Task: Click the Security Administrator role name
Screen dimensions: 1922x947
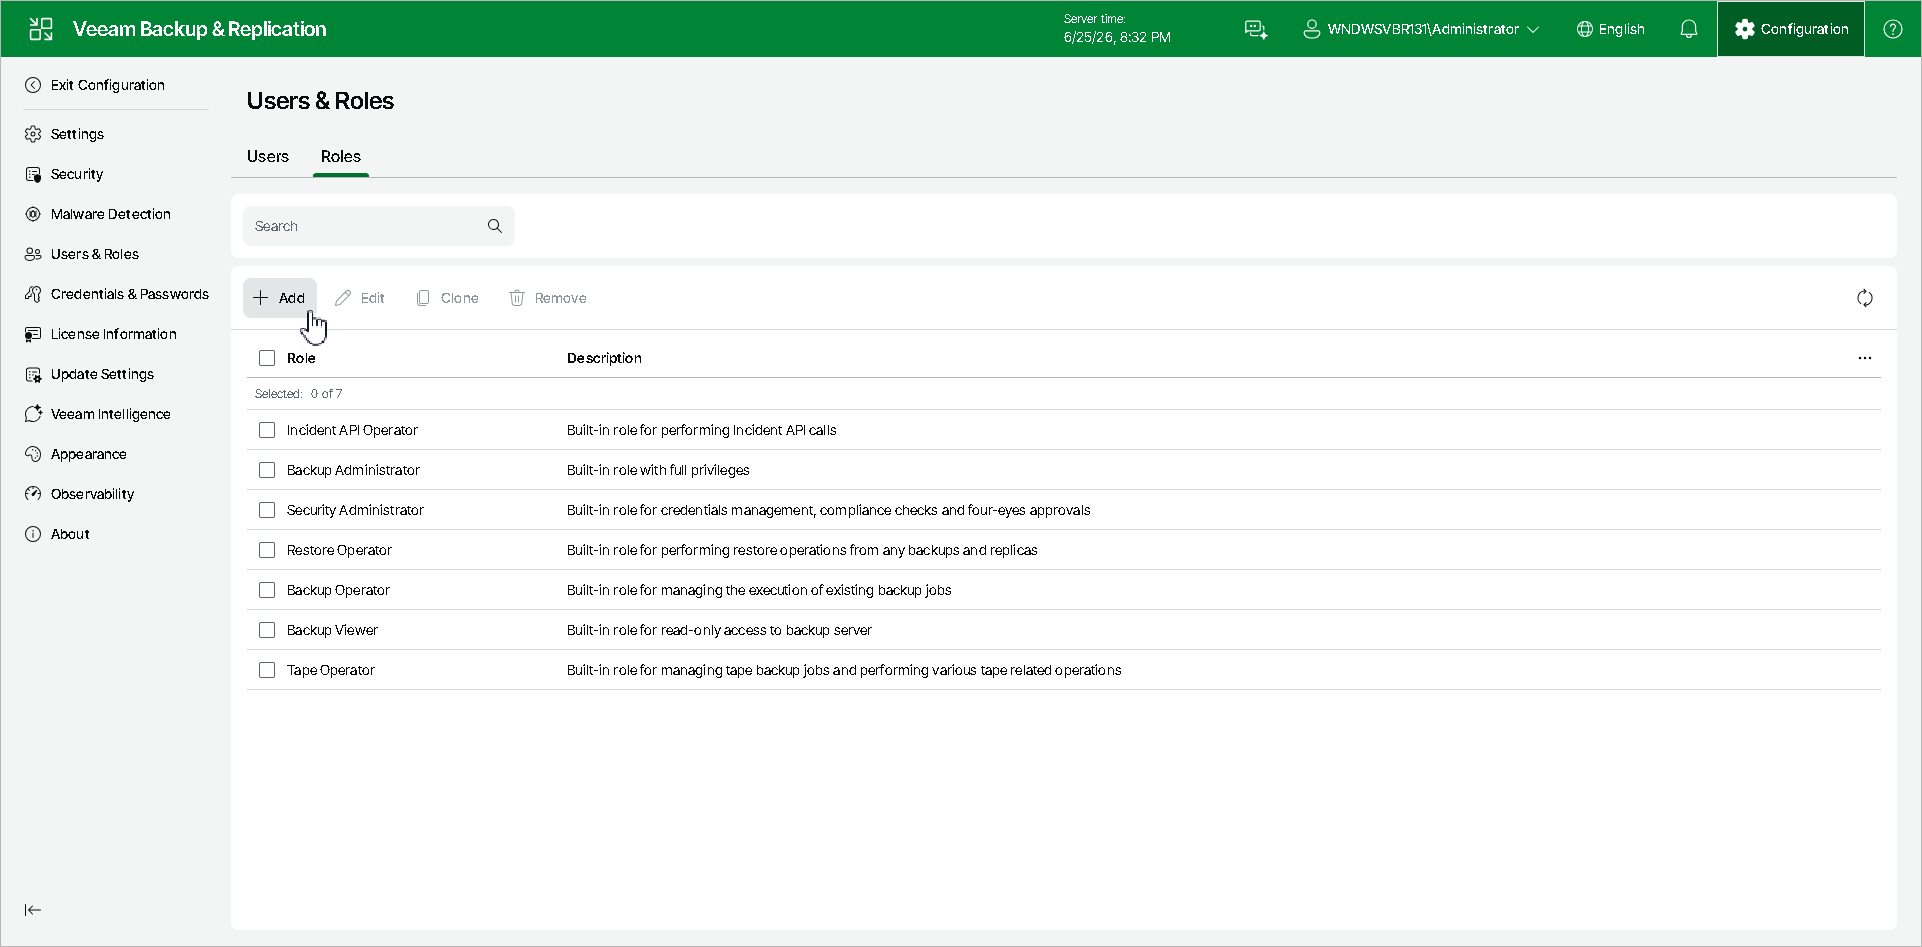Action: [x=355, y=510]
